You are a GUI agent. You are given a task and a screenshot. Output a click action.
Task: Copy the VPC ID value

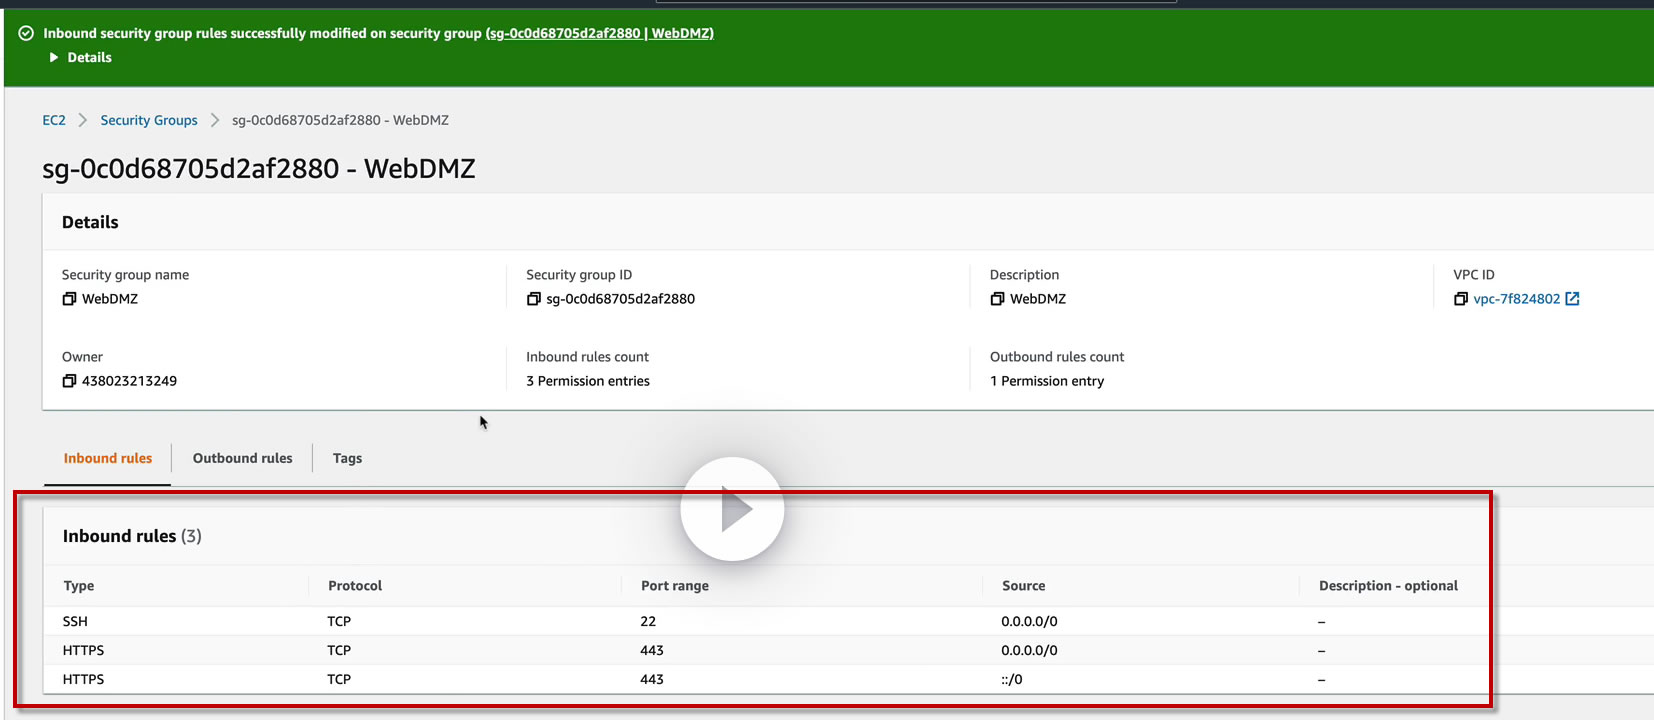point(1460,299)
